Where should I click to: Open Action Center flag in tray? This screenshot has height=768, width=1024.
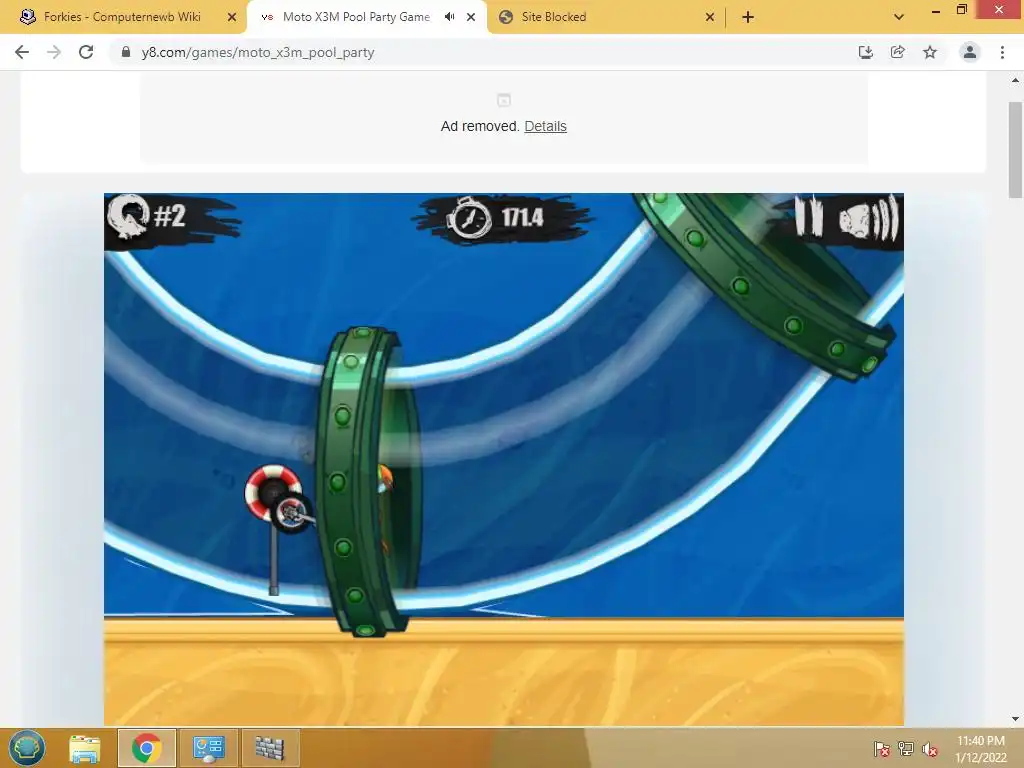tap(881, 749)
